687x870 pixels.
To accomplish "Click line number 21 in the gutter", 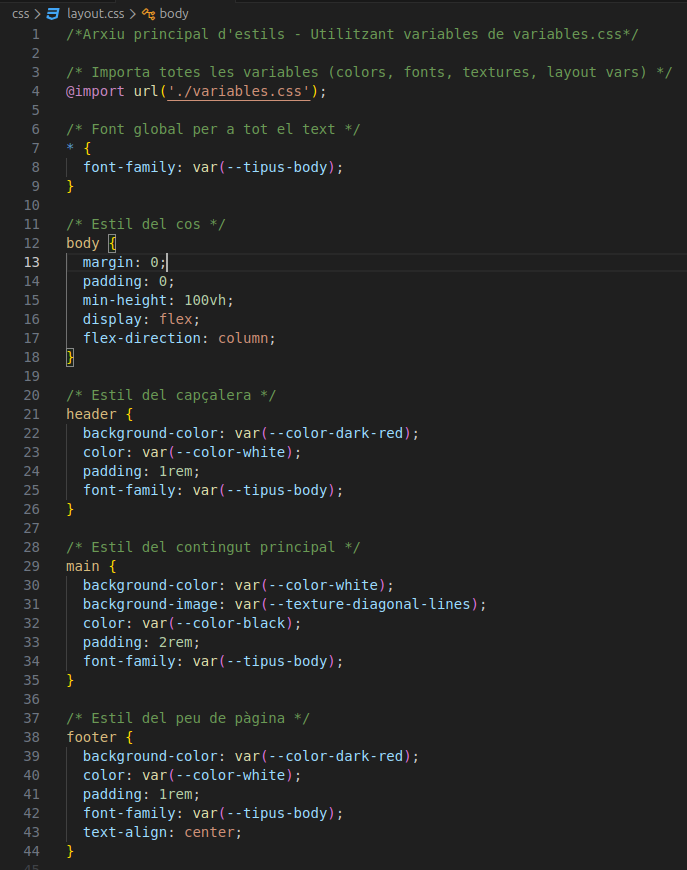I will (32, 414).
